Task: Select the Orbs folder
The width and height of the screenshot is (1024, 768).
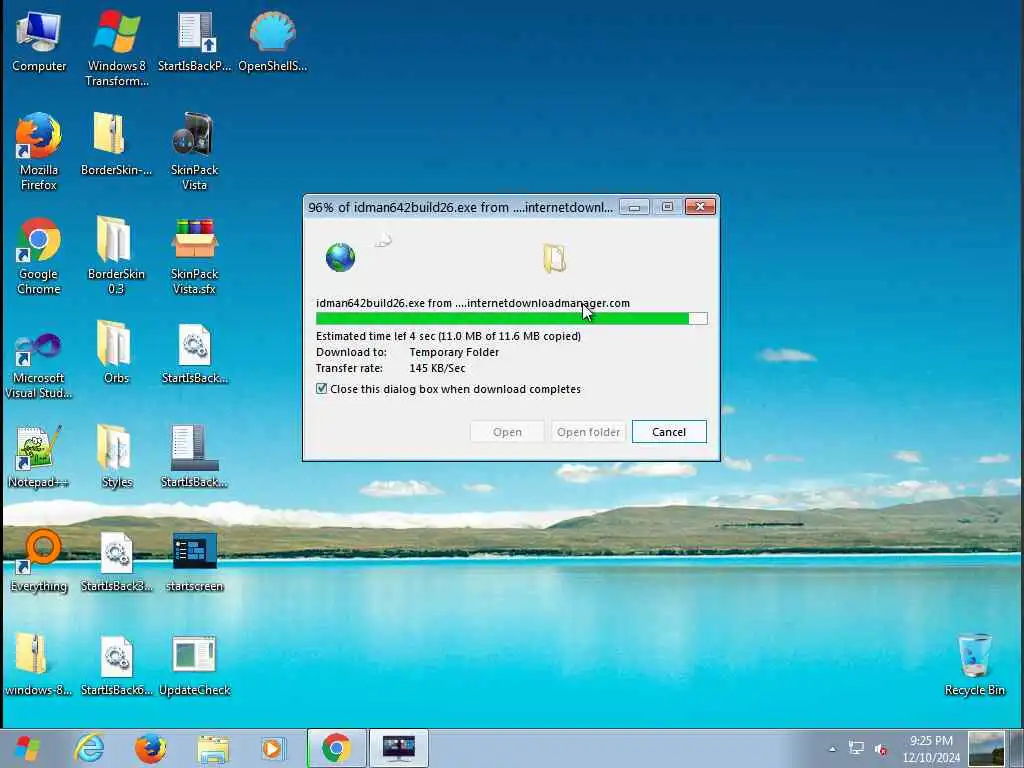Action: point(116,353)
